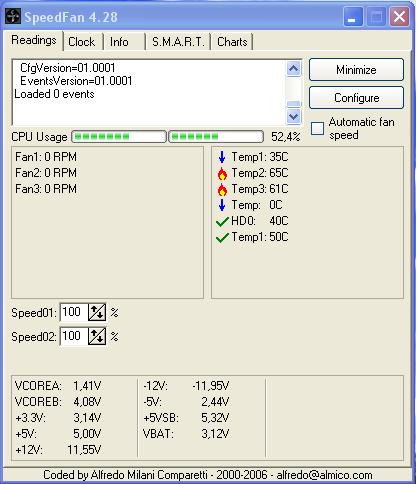The height and width of the screenshot is (484, 418).
Task: Switch to the S.M.A.R.T. tab
Action: click(178, 42)
